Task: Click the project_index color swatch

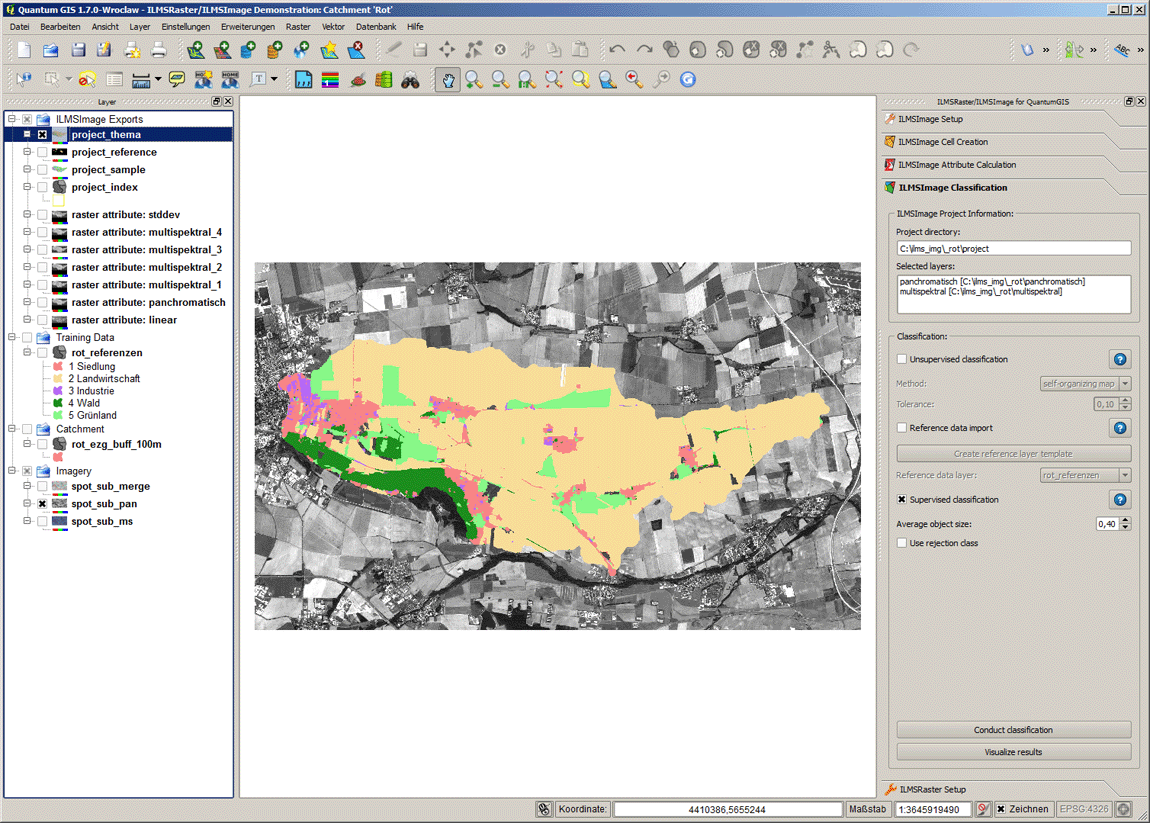Action: tap(58, 201)
